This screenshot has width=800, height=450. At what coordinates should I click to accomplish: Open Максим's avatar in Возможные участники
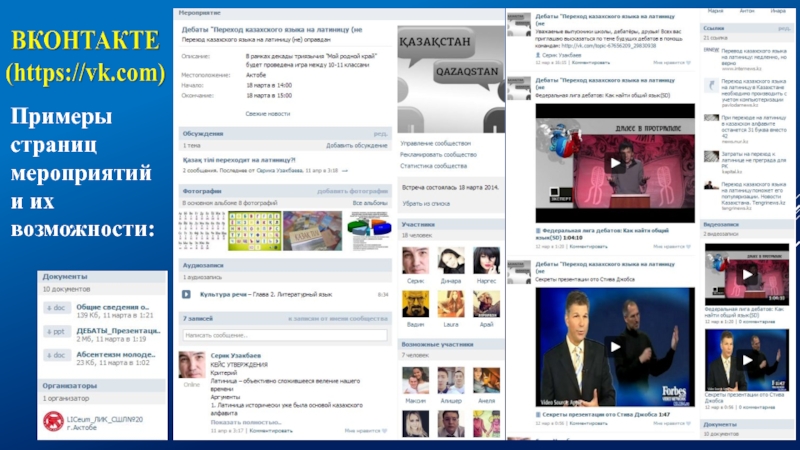point(415,381)
